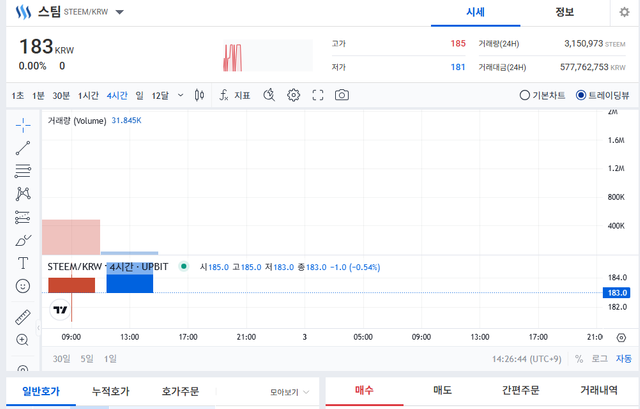Click the low price value 181
640x409 pixels.
coord(458,67)
